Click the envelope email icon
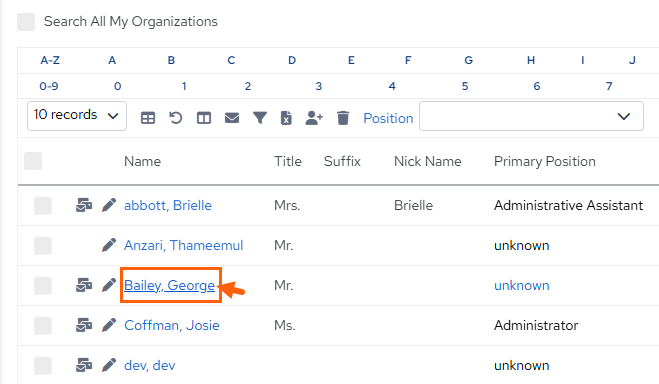Viewport: 659px width, 384px height. [x=232, y=118]
